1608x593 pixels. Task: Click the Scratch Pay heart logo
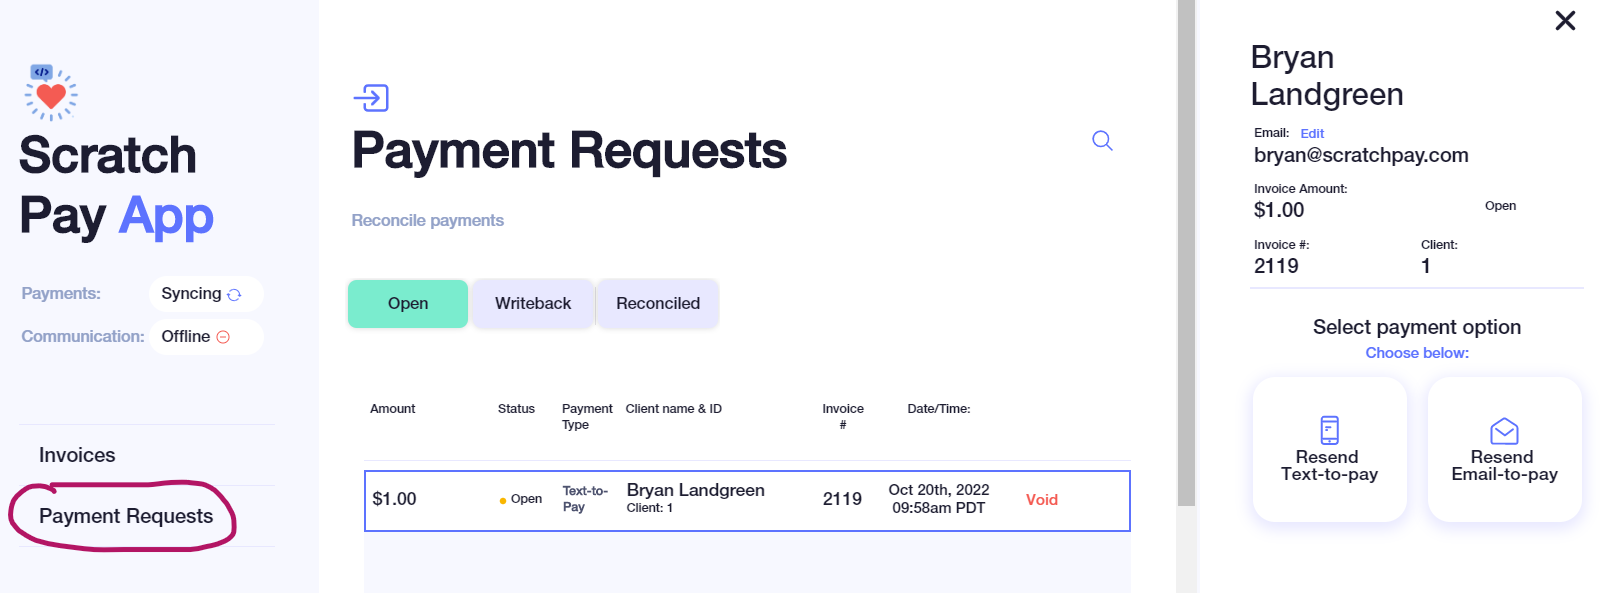51,92
